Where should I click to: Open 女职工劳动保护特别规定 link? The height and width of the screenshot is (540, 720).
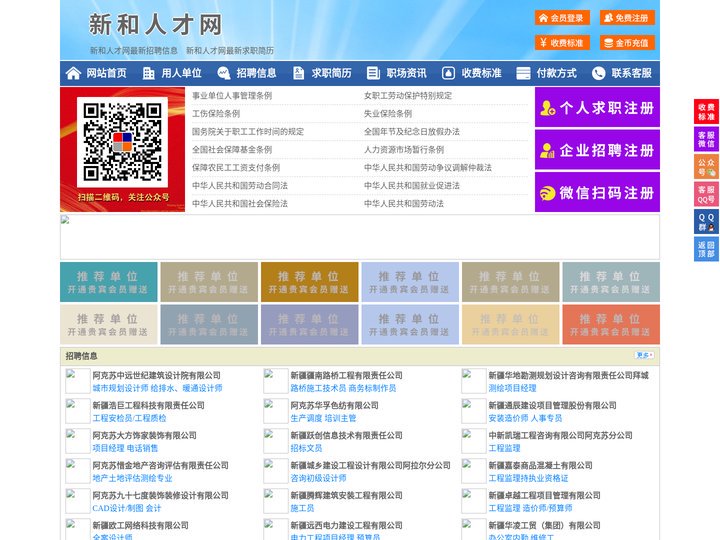pos(408,96)
